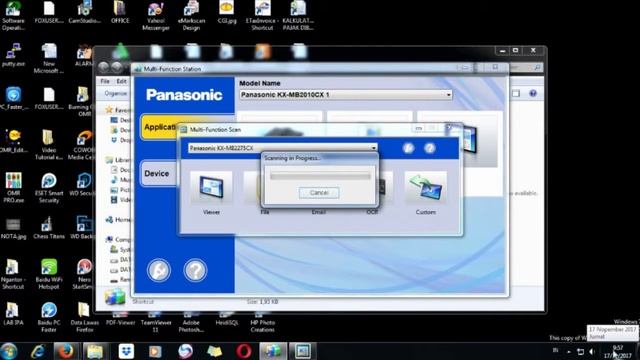The height and width of the screenshot is (360, 640).
Task: Open media player from taskbar
Action: coord(155,351)
